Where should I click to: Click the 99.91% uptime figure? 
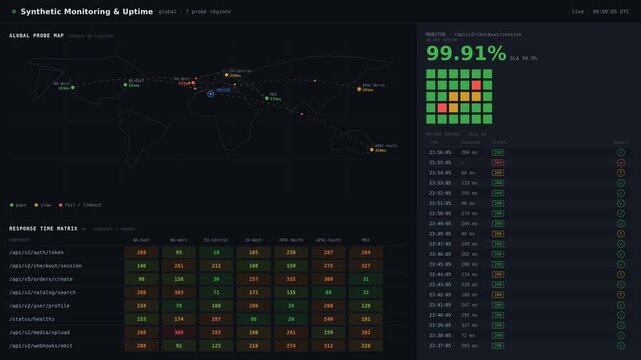coord(466,54)
